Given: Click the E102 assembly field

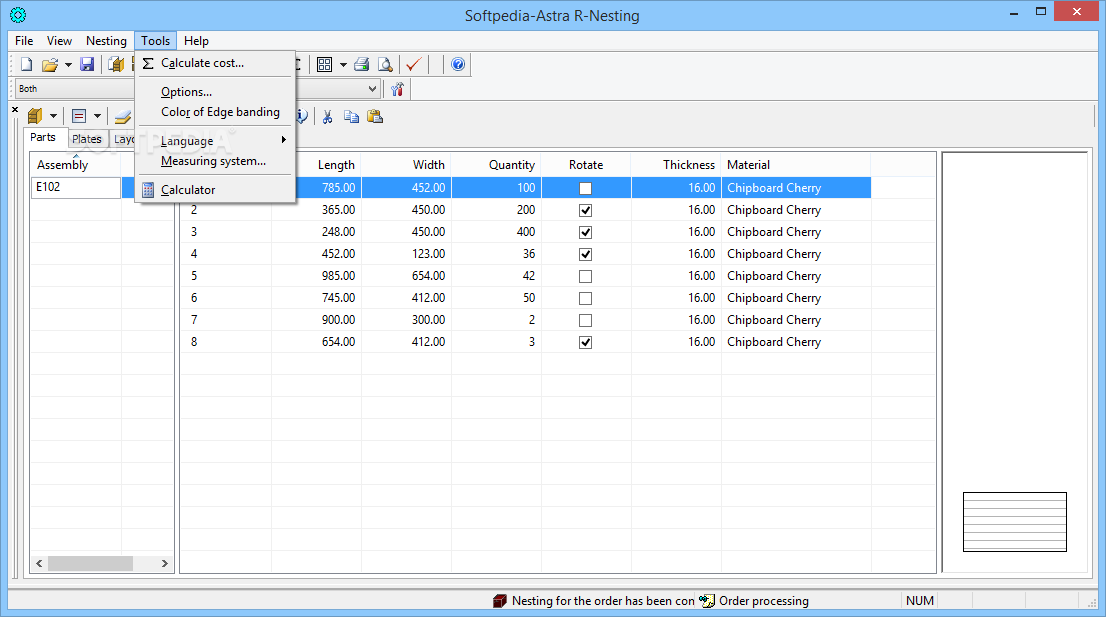Looking at the screenshot, I should click(75, 188).
